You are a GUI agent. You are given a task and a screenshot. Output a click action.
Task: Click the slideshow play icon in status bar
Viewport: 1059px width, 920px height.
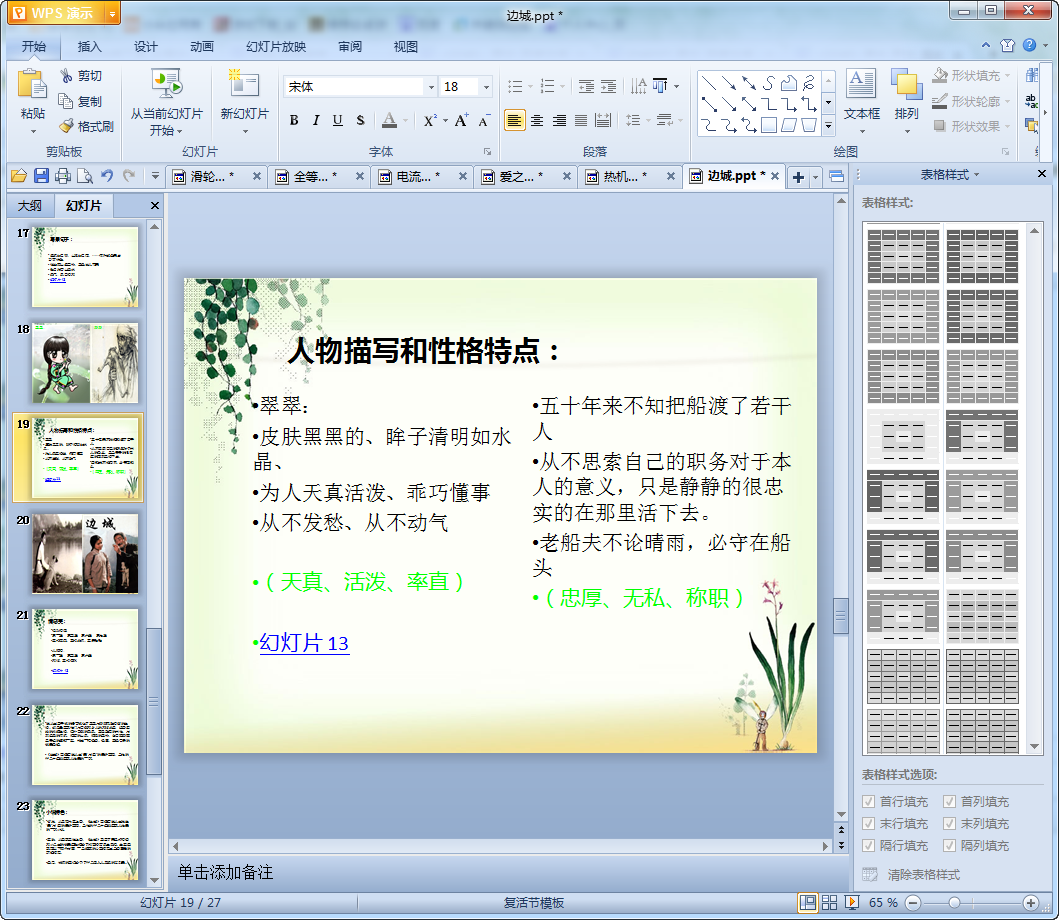(x=852, y=902)
